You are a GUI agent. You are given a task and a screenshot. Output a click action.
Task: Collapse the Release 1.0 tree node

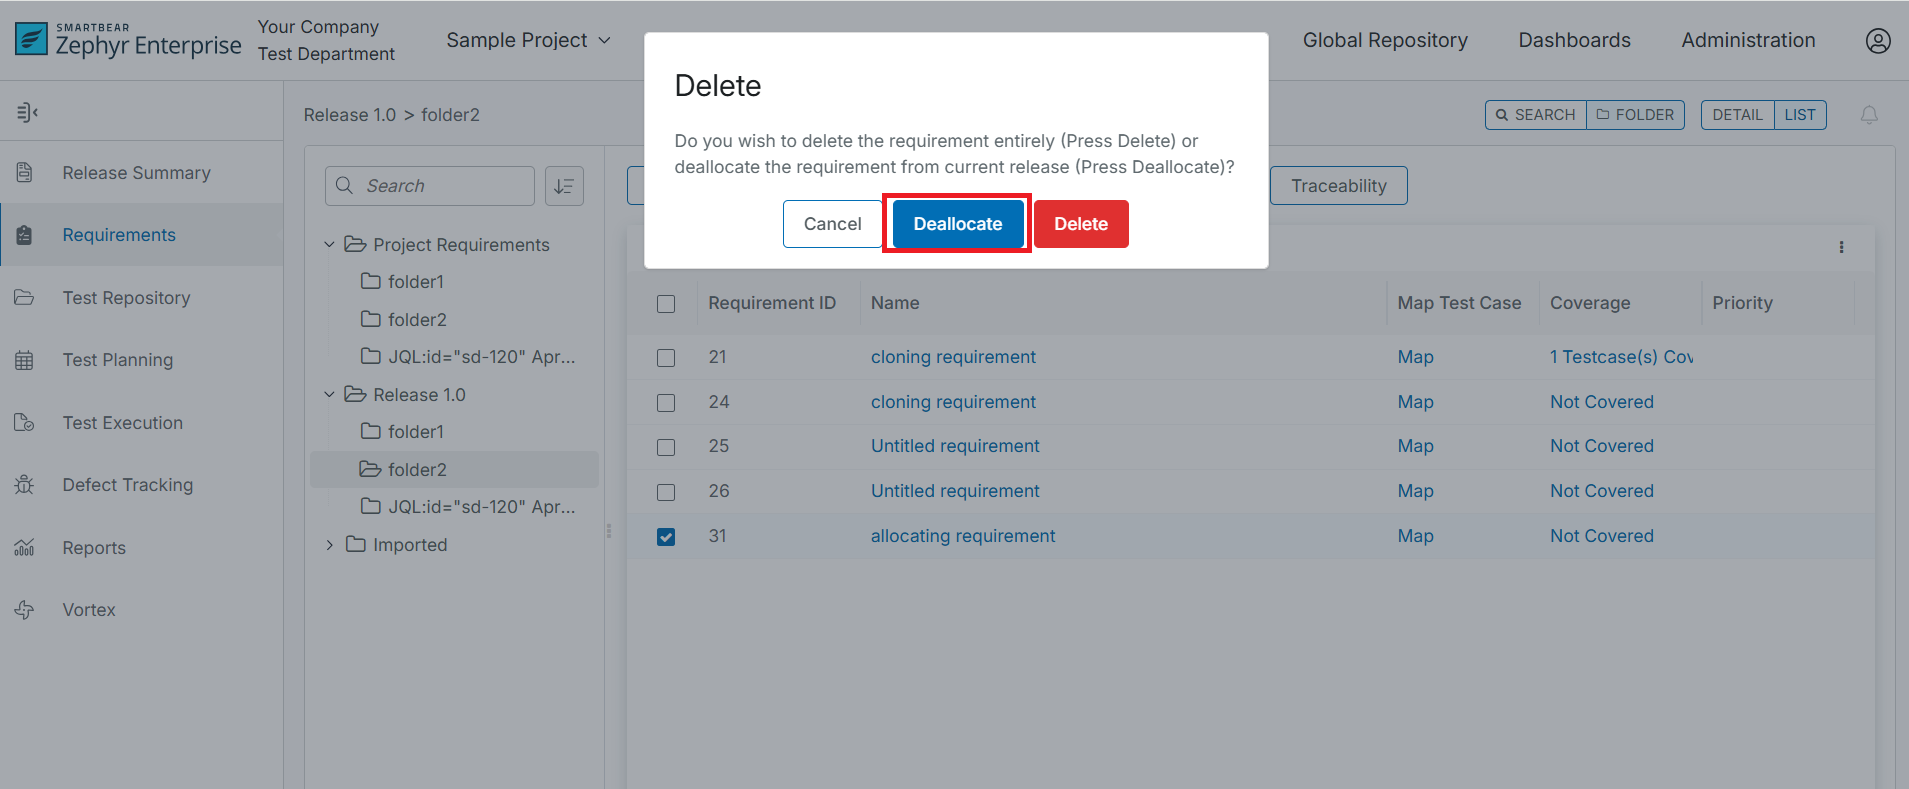pos(329,395)
